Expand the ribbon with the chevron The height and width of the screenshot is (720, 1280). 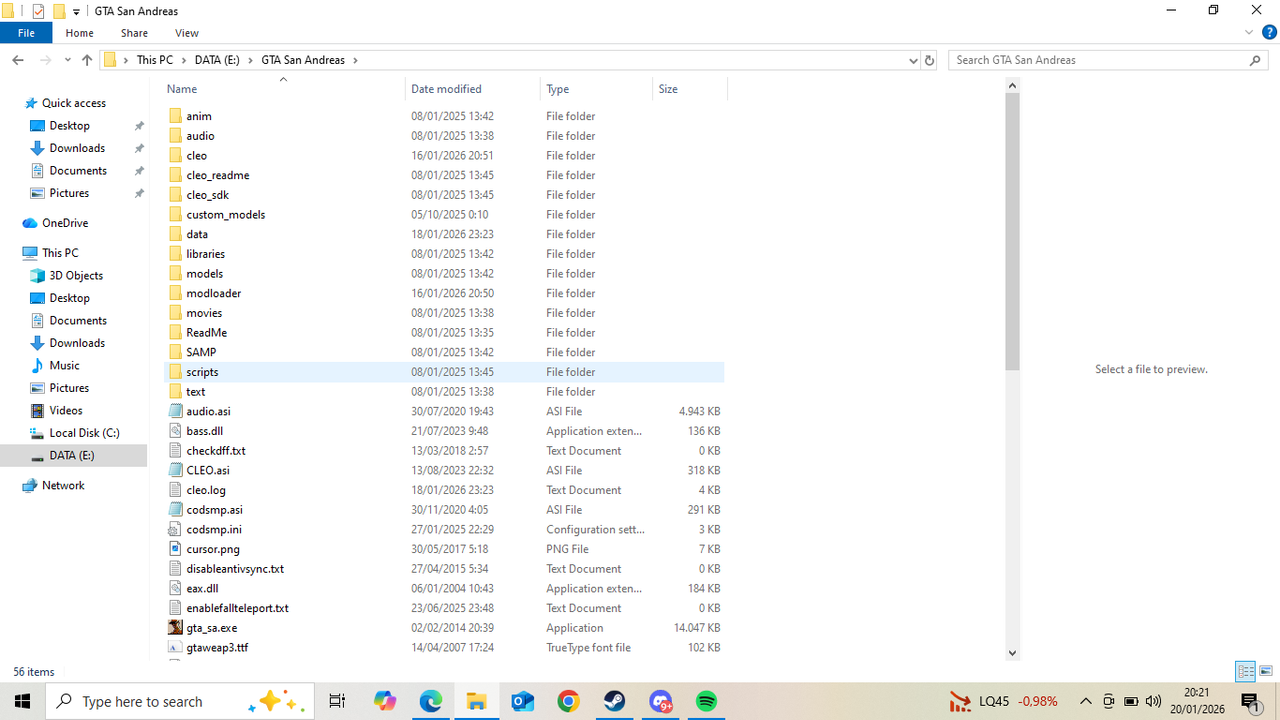(x=1248, y=33)
